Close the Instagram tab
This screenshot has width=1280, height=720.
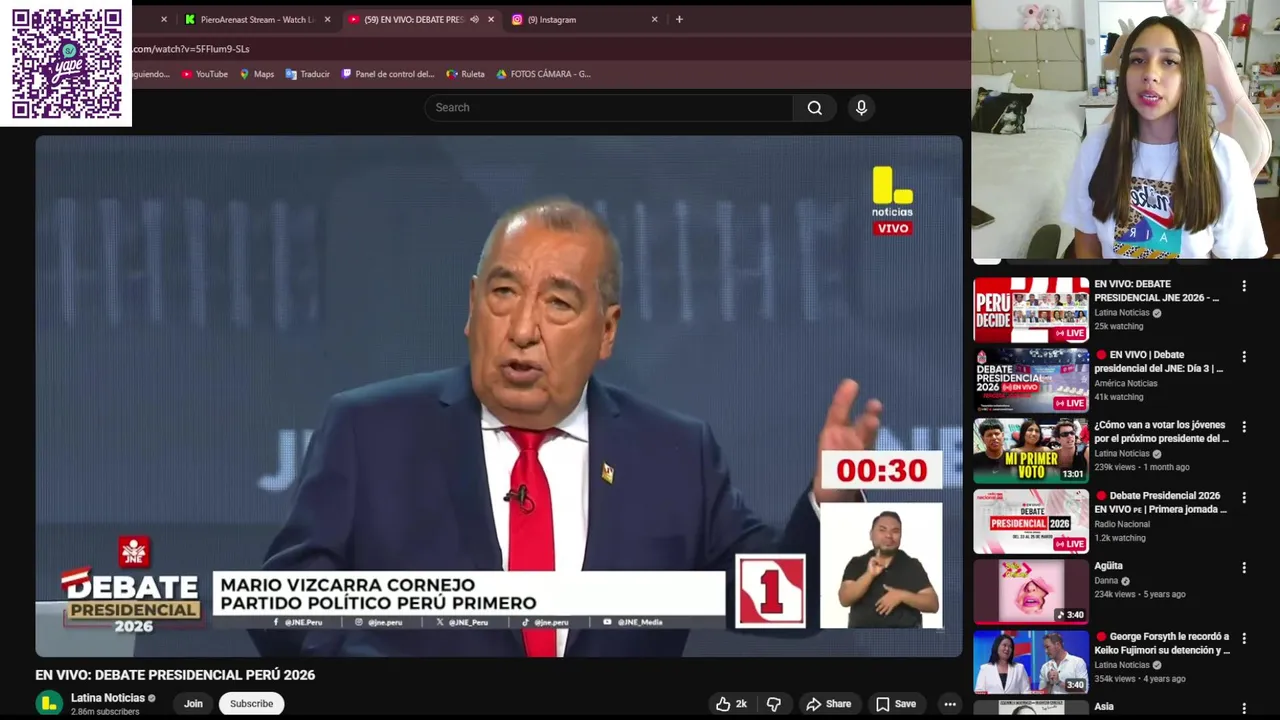point(655,19)
